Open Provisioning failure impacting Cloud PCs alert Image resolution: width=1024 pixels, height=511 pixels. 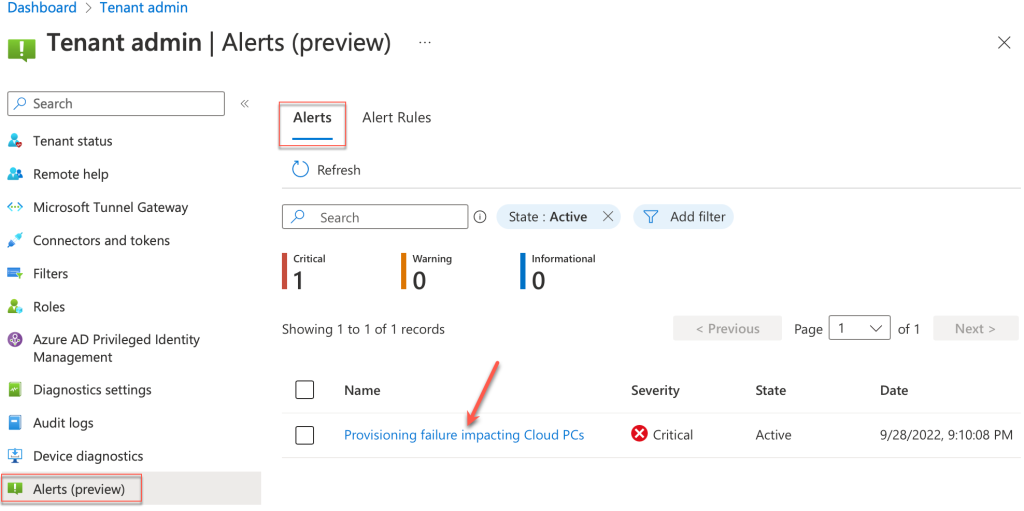tap(464, 435)
